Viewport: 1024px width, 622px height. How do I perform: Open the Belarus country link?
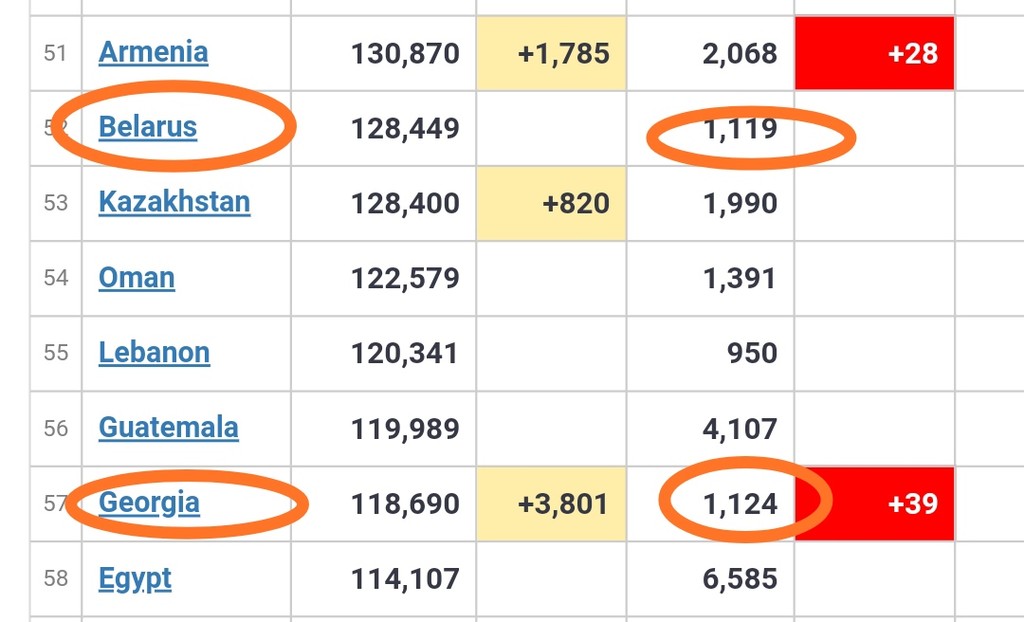coord(148,127)
